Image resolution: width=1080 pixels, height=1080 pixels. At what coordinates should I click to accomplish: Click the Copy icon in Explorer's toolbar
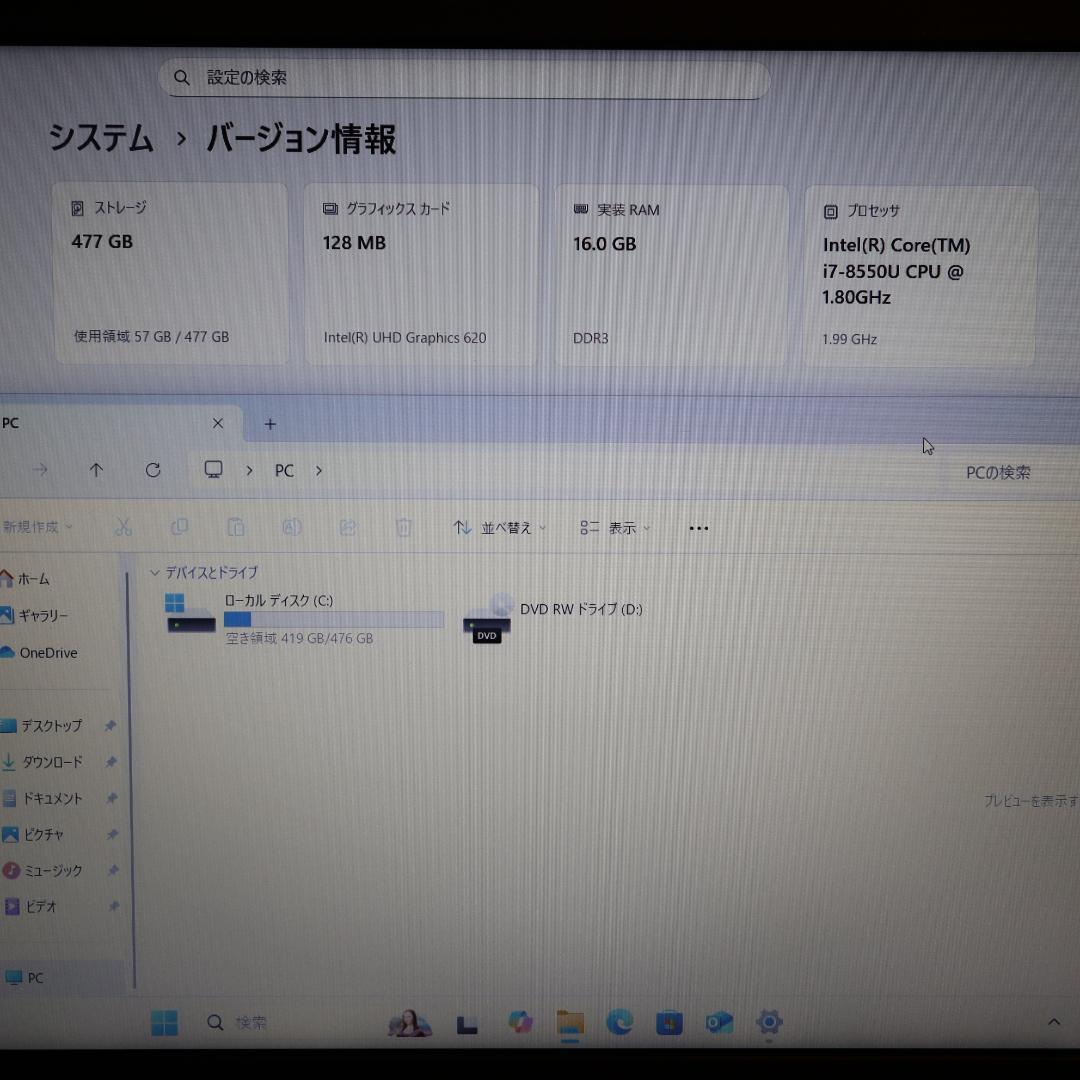coord(180,527)
